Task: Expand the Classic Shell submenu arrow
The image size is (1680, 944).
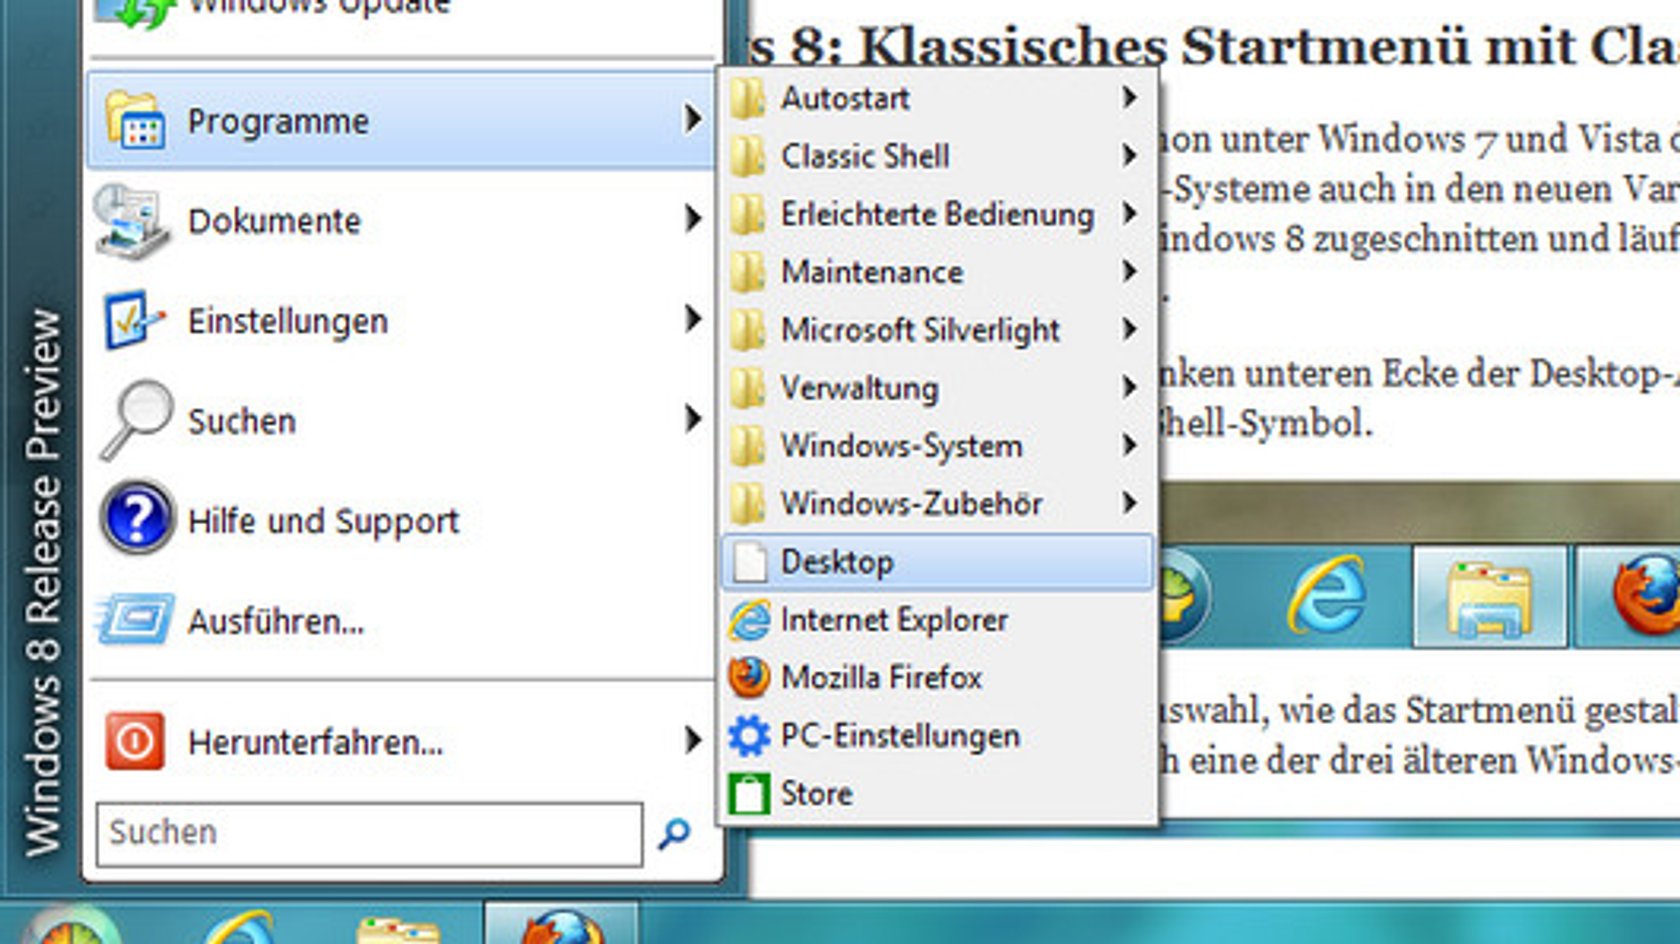Action: pyautogui.click(x=1130, y=155)
